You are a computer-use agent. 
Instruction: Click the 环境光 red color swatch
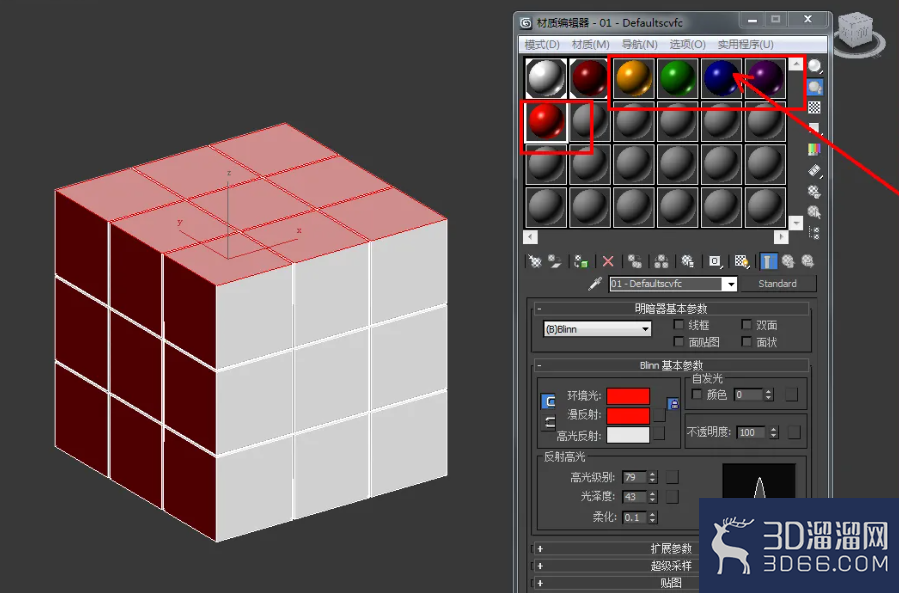(628, 396)
